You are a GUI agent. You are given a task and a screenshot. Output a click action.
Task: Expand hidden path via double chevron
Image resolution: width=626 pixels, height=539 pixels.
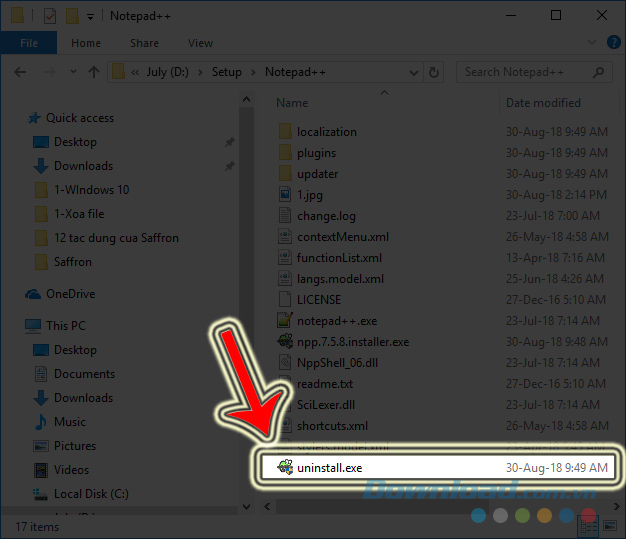tap(135, 72)
